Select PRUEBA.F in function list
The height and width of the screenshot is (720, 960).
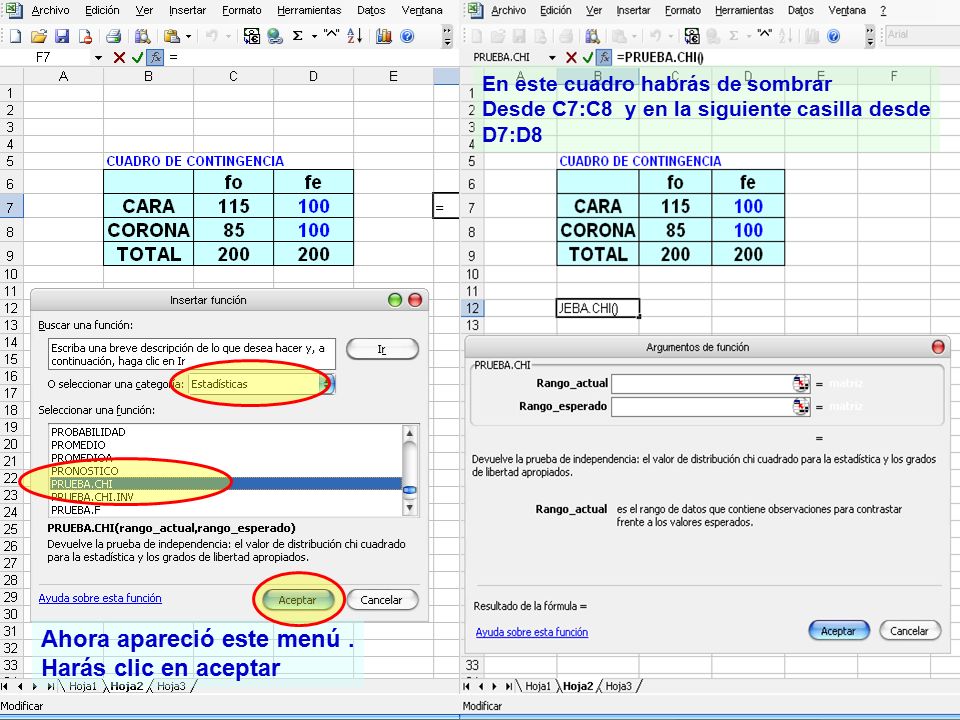(x=225, y=510)
